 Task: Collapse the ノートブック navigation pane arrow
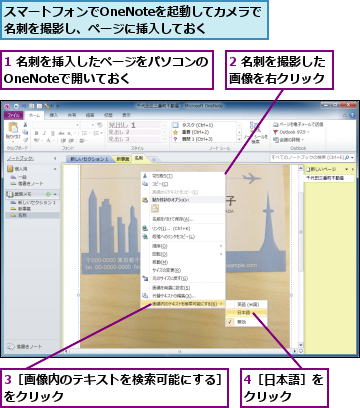(x=55, y=158)
